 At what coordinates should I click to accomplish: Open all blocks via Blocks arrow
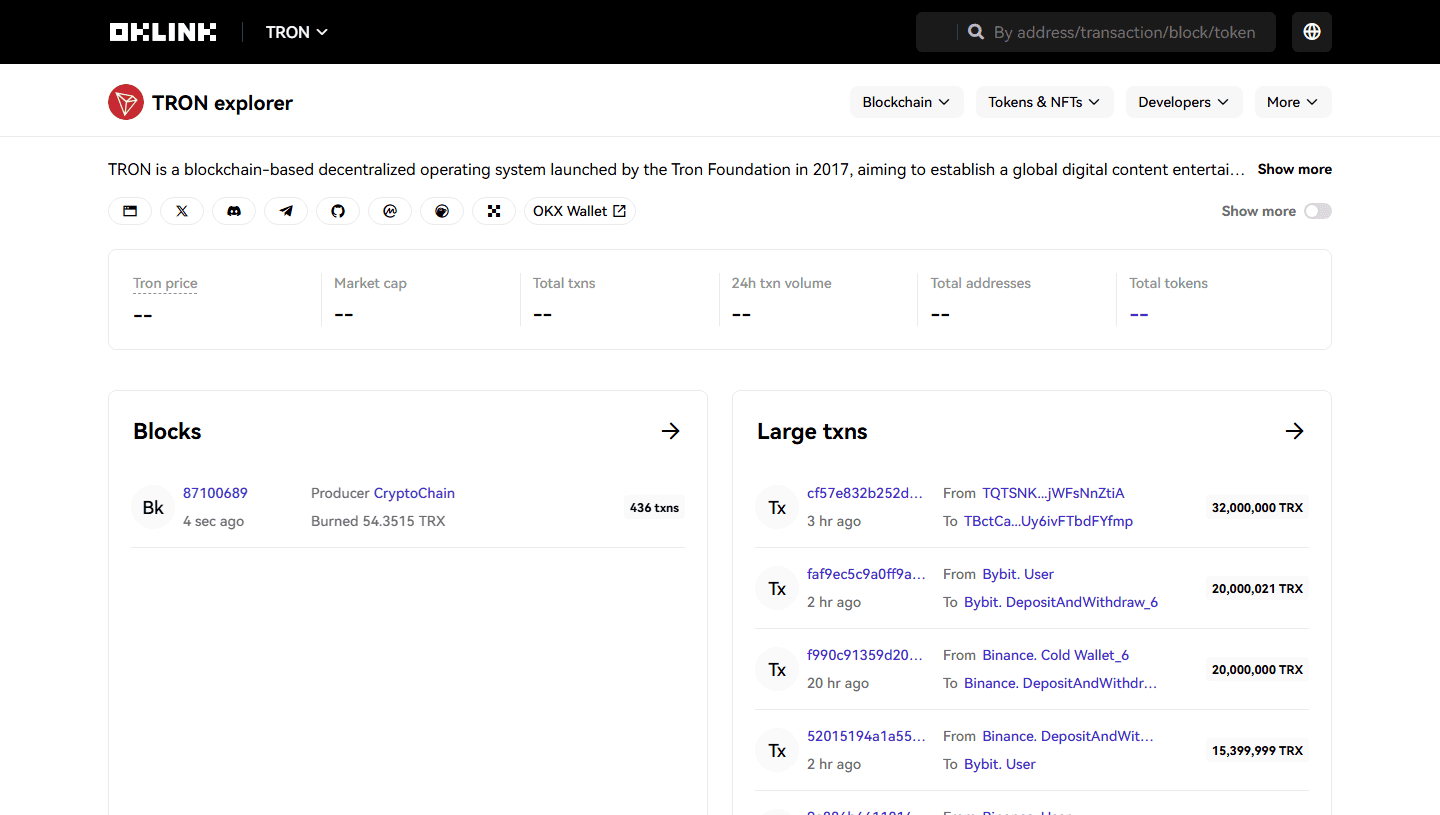click(x=671, y=431)
